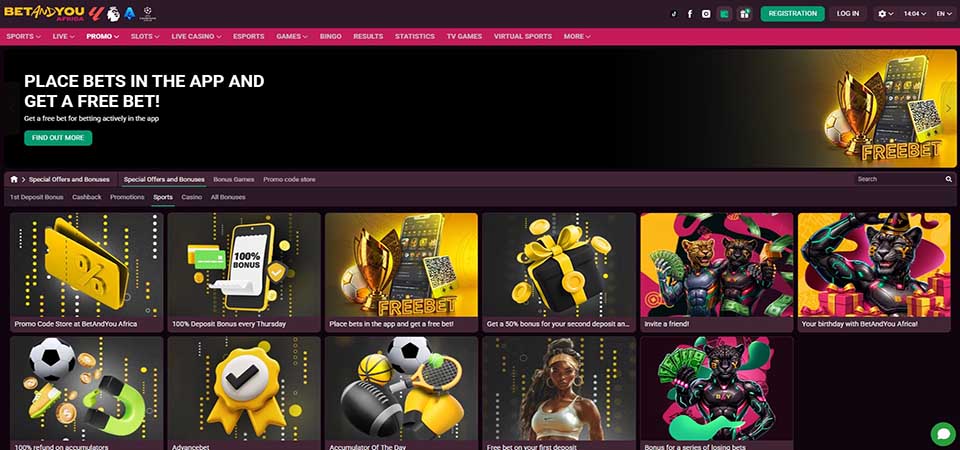Open the RESULTS menu item

click(368, 37)
